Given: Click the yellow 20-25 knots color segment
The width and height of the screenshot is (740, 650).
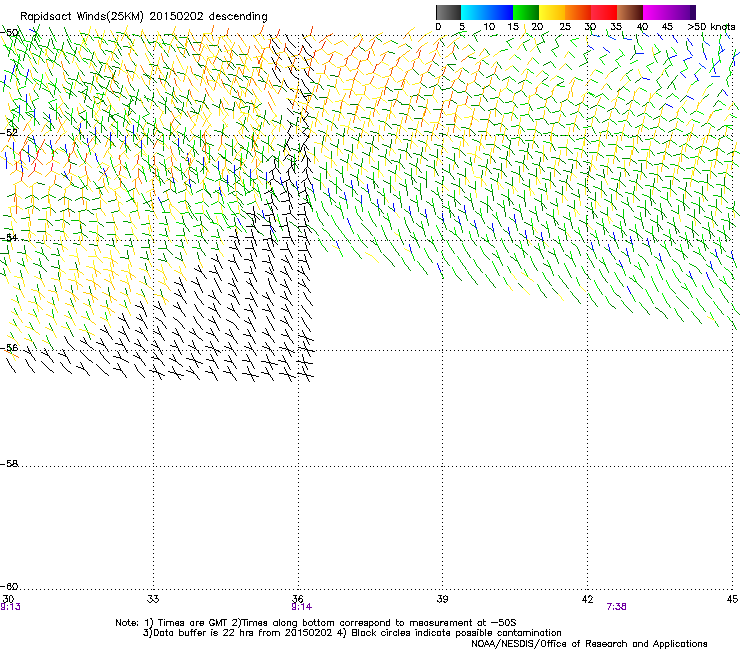Looking at the screenshot, I should click(x=552, y=12).
